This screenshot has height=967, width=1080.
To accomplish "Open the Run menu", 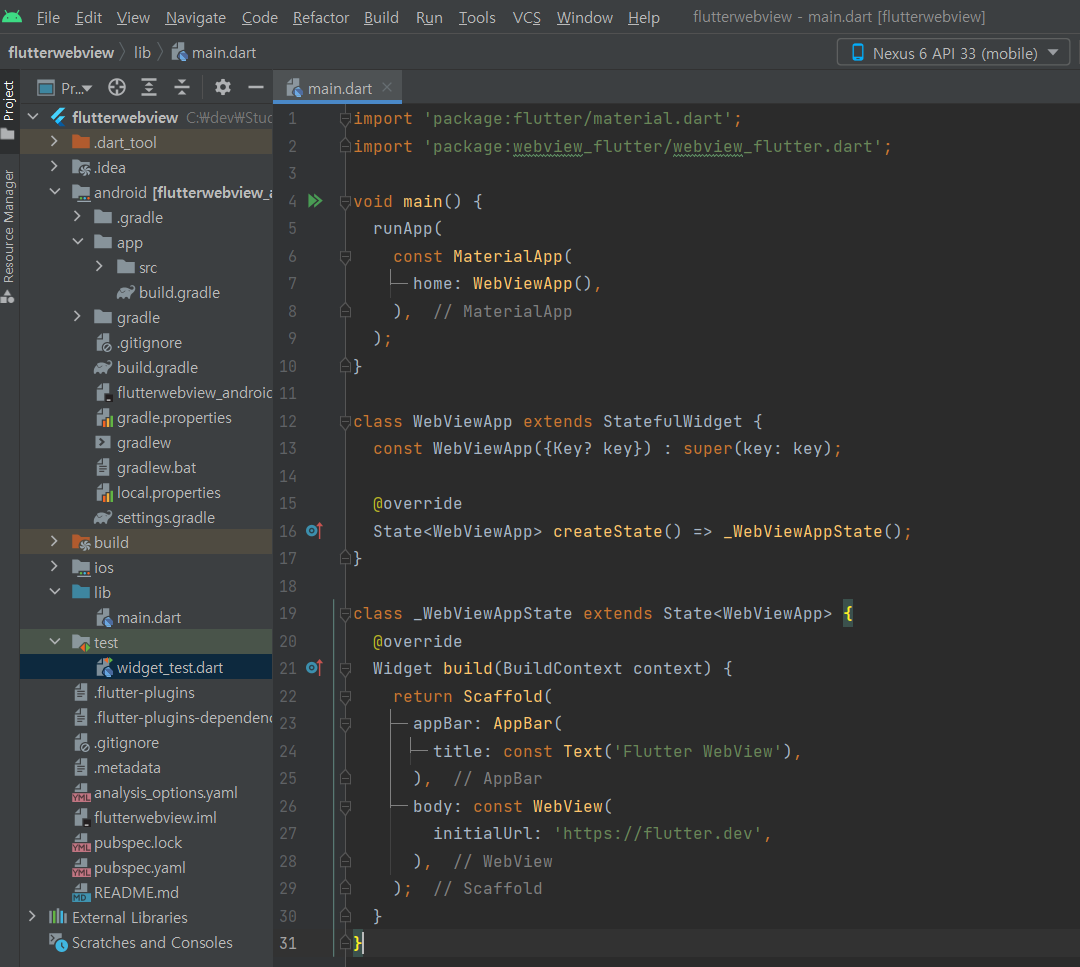I will tap(429, 17).
